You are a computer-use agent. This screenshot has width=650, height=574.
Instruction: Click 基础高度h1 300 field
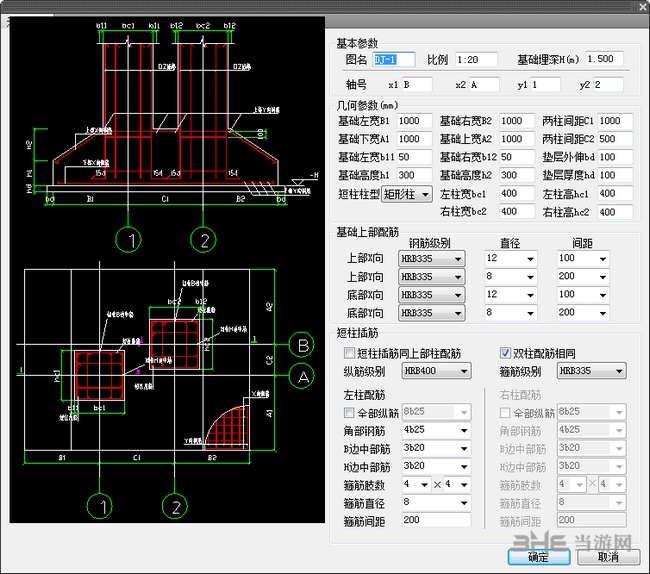415,175
